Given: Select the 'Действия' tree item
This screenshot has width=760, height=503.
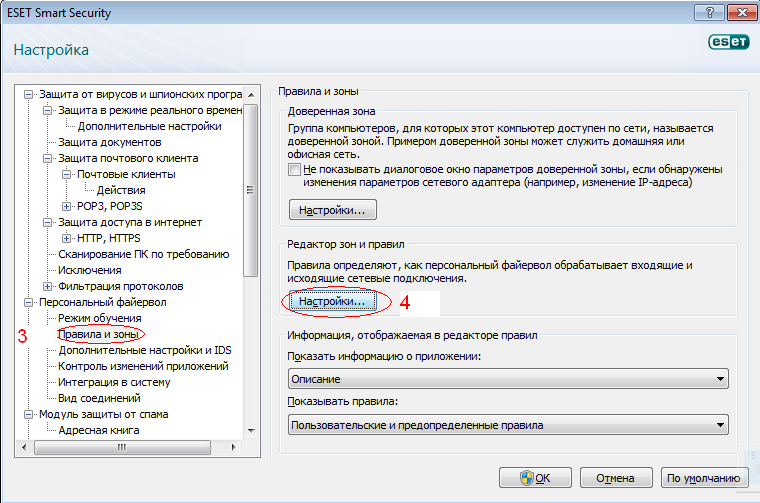Looking at the screenshot, I should point(121,190).
